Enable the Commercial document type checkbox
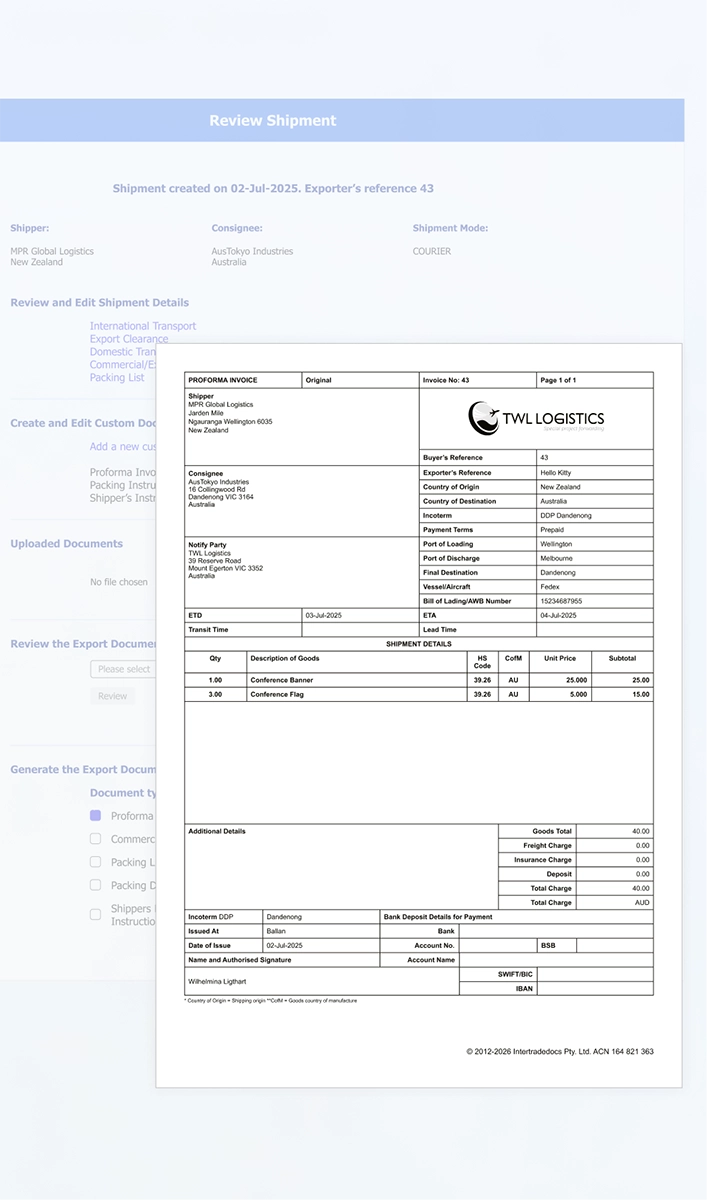 96,839
